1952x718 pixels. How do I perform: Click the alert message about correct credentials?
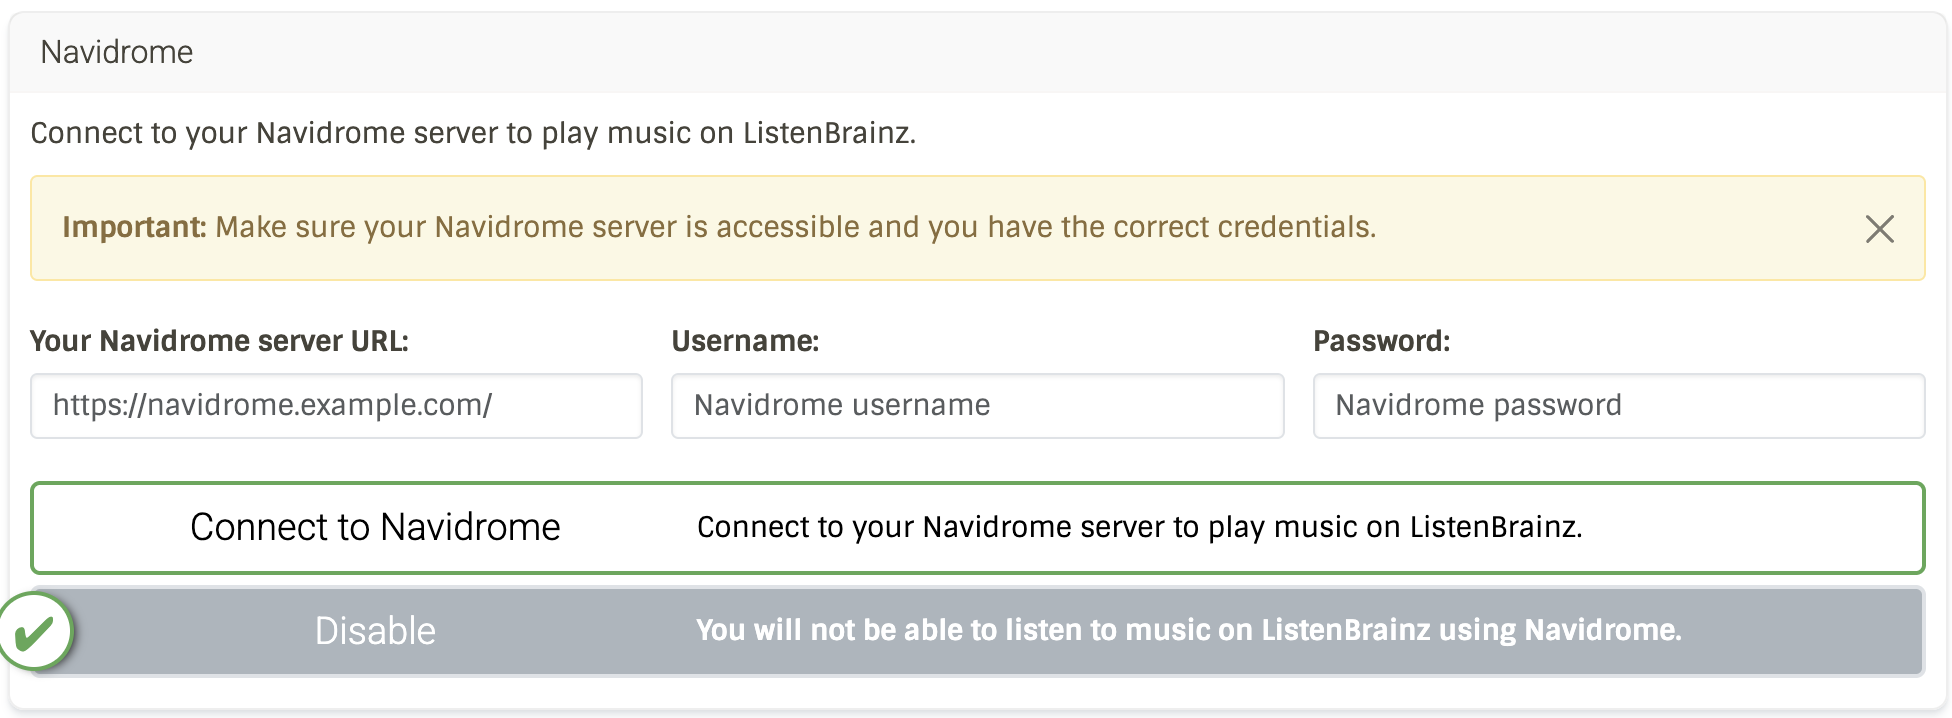[796, 227]
